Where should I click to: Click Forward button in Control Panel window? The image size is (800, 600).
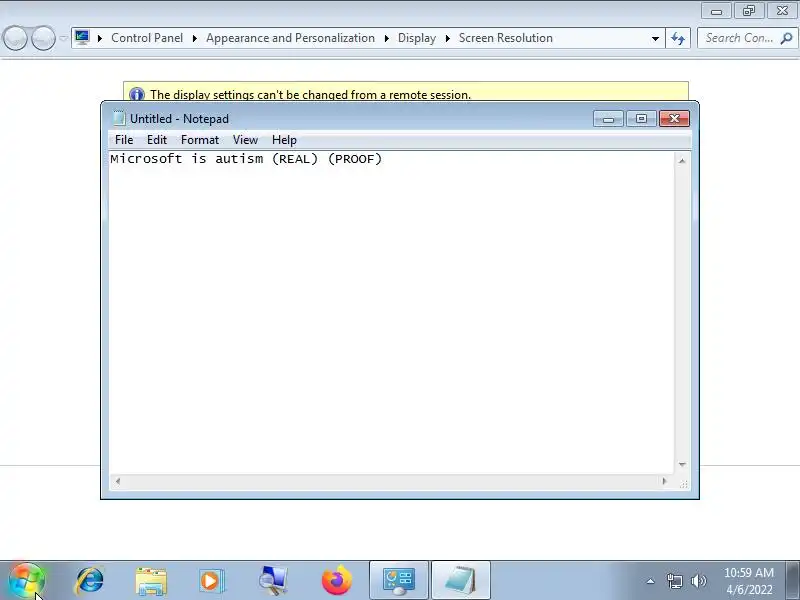pyautogui.click(x=43, y=38)
